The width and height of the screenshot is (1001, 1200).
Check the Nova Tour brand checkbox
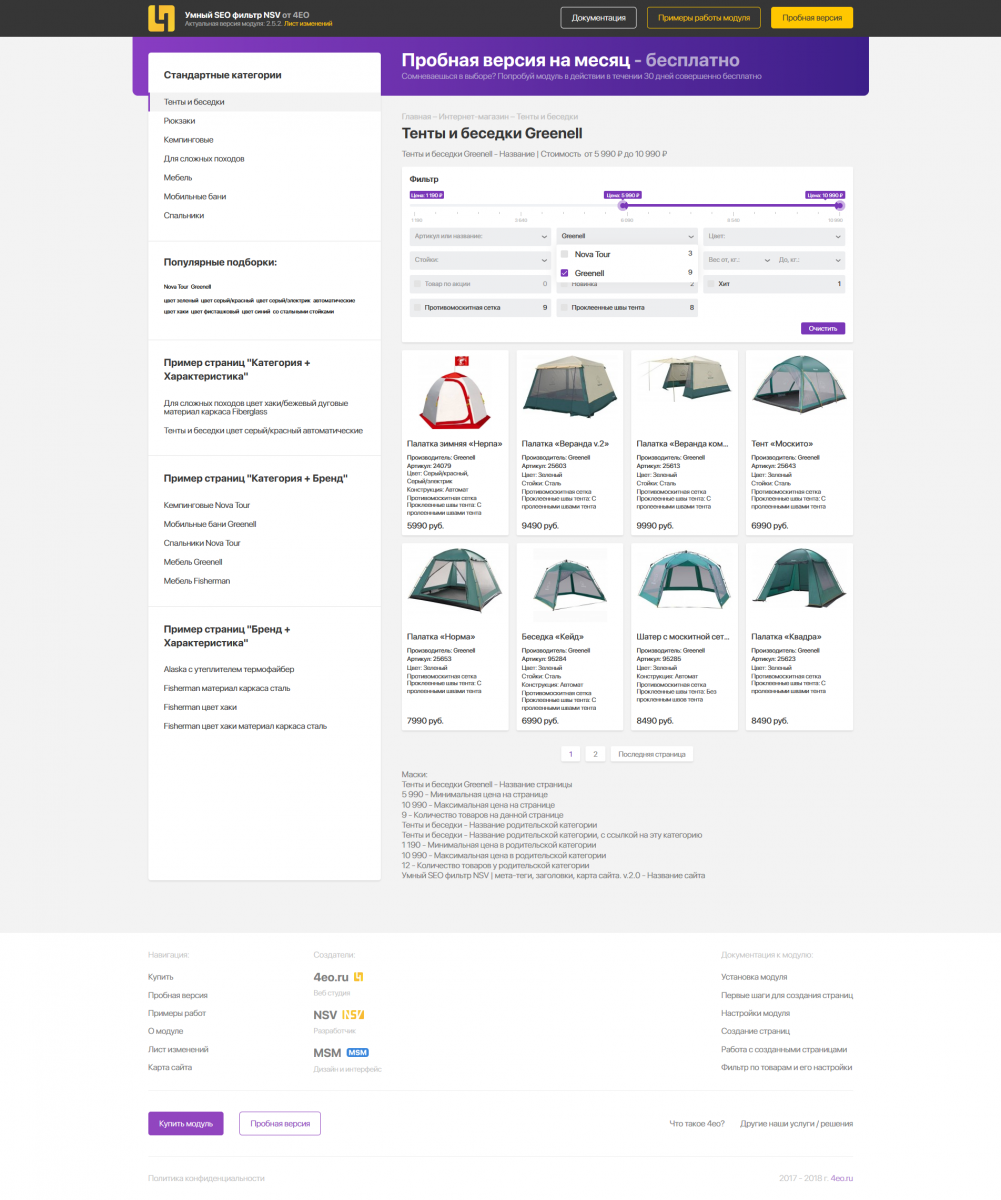pyautogui.click(x=564, y=254)
